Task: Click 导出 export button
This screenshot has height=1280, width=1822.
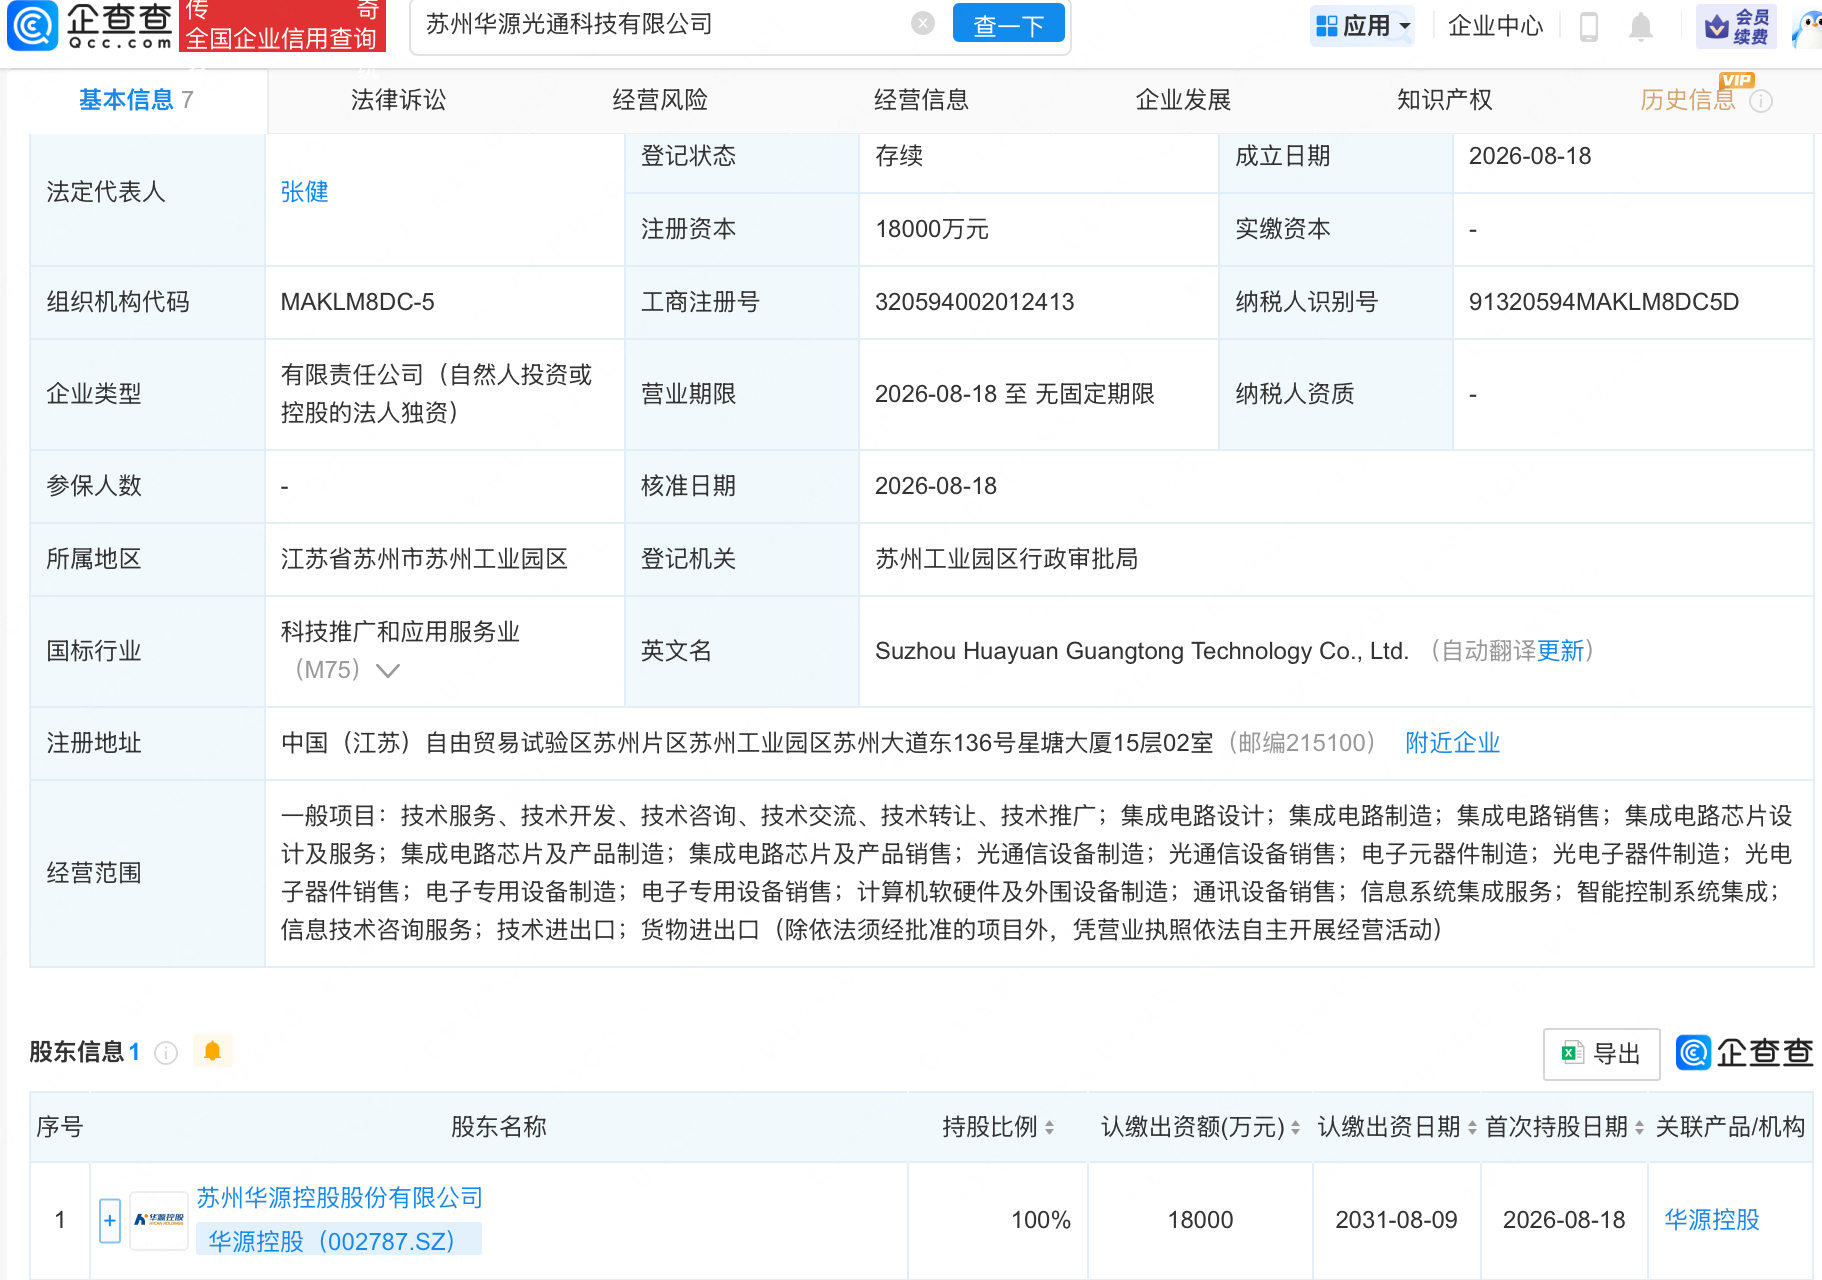Action: [1601, 1054]
